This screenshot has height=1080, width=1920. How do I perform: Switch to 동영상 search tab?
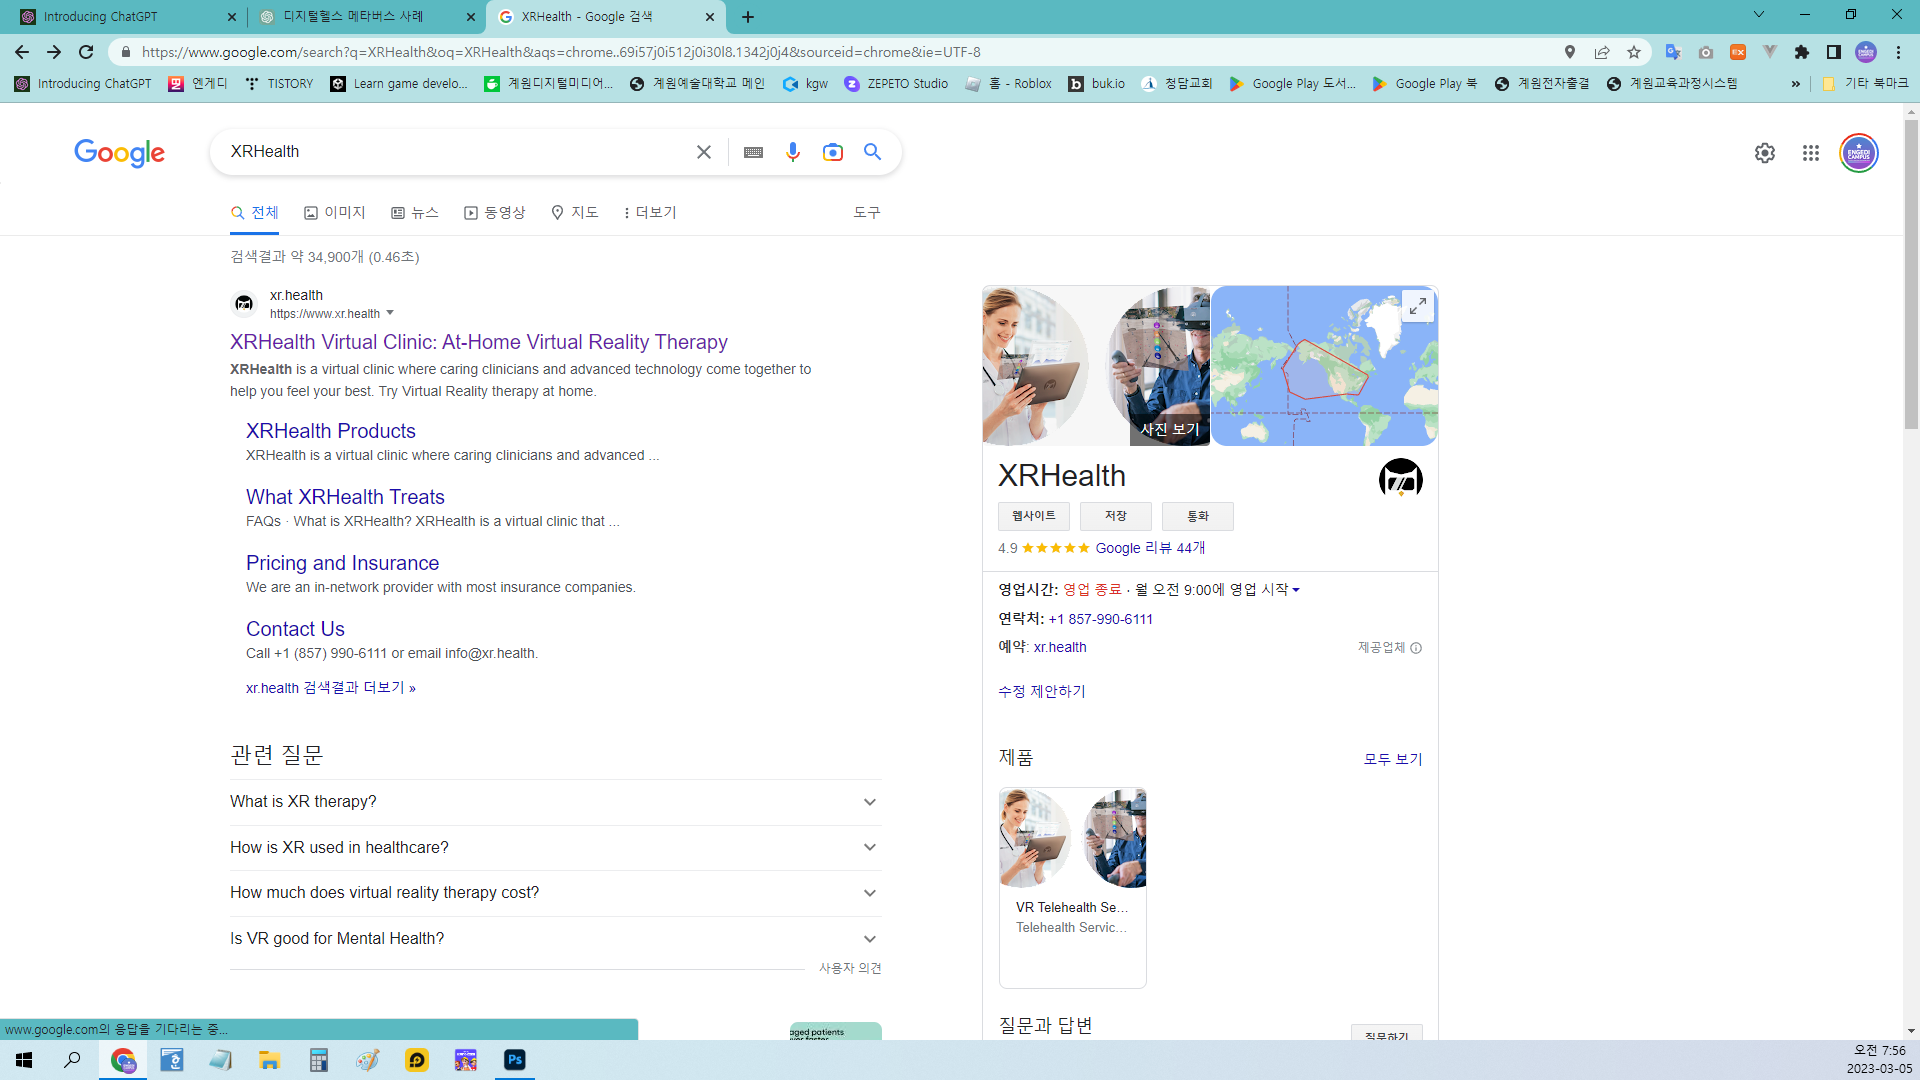pyautogui.click(x=495, y=212)
